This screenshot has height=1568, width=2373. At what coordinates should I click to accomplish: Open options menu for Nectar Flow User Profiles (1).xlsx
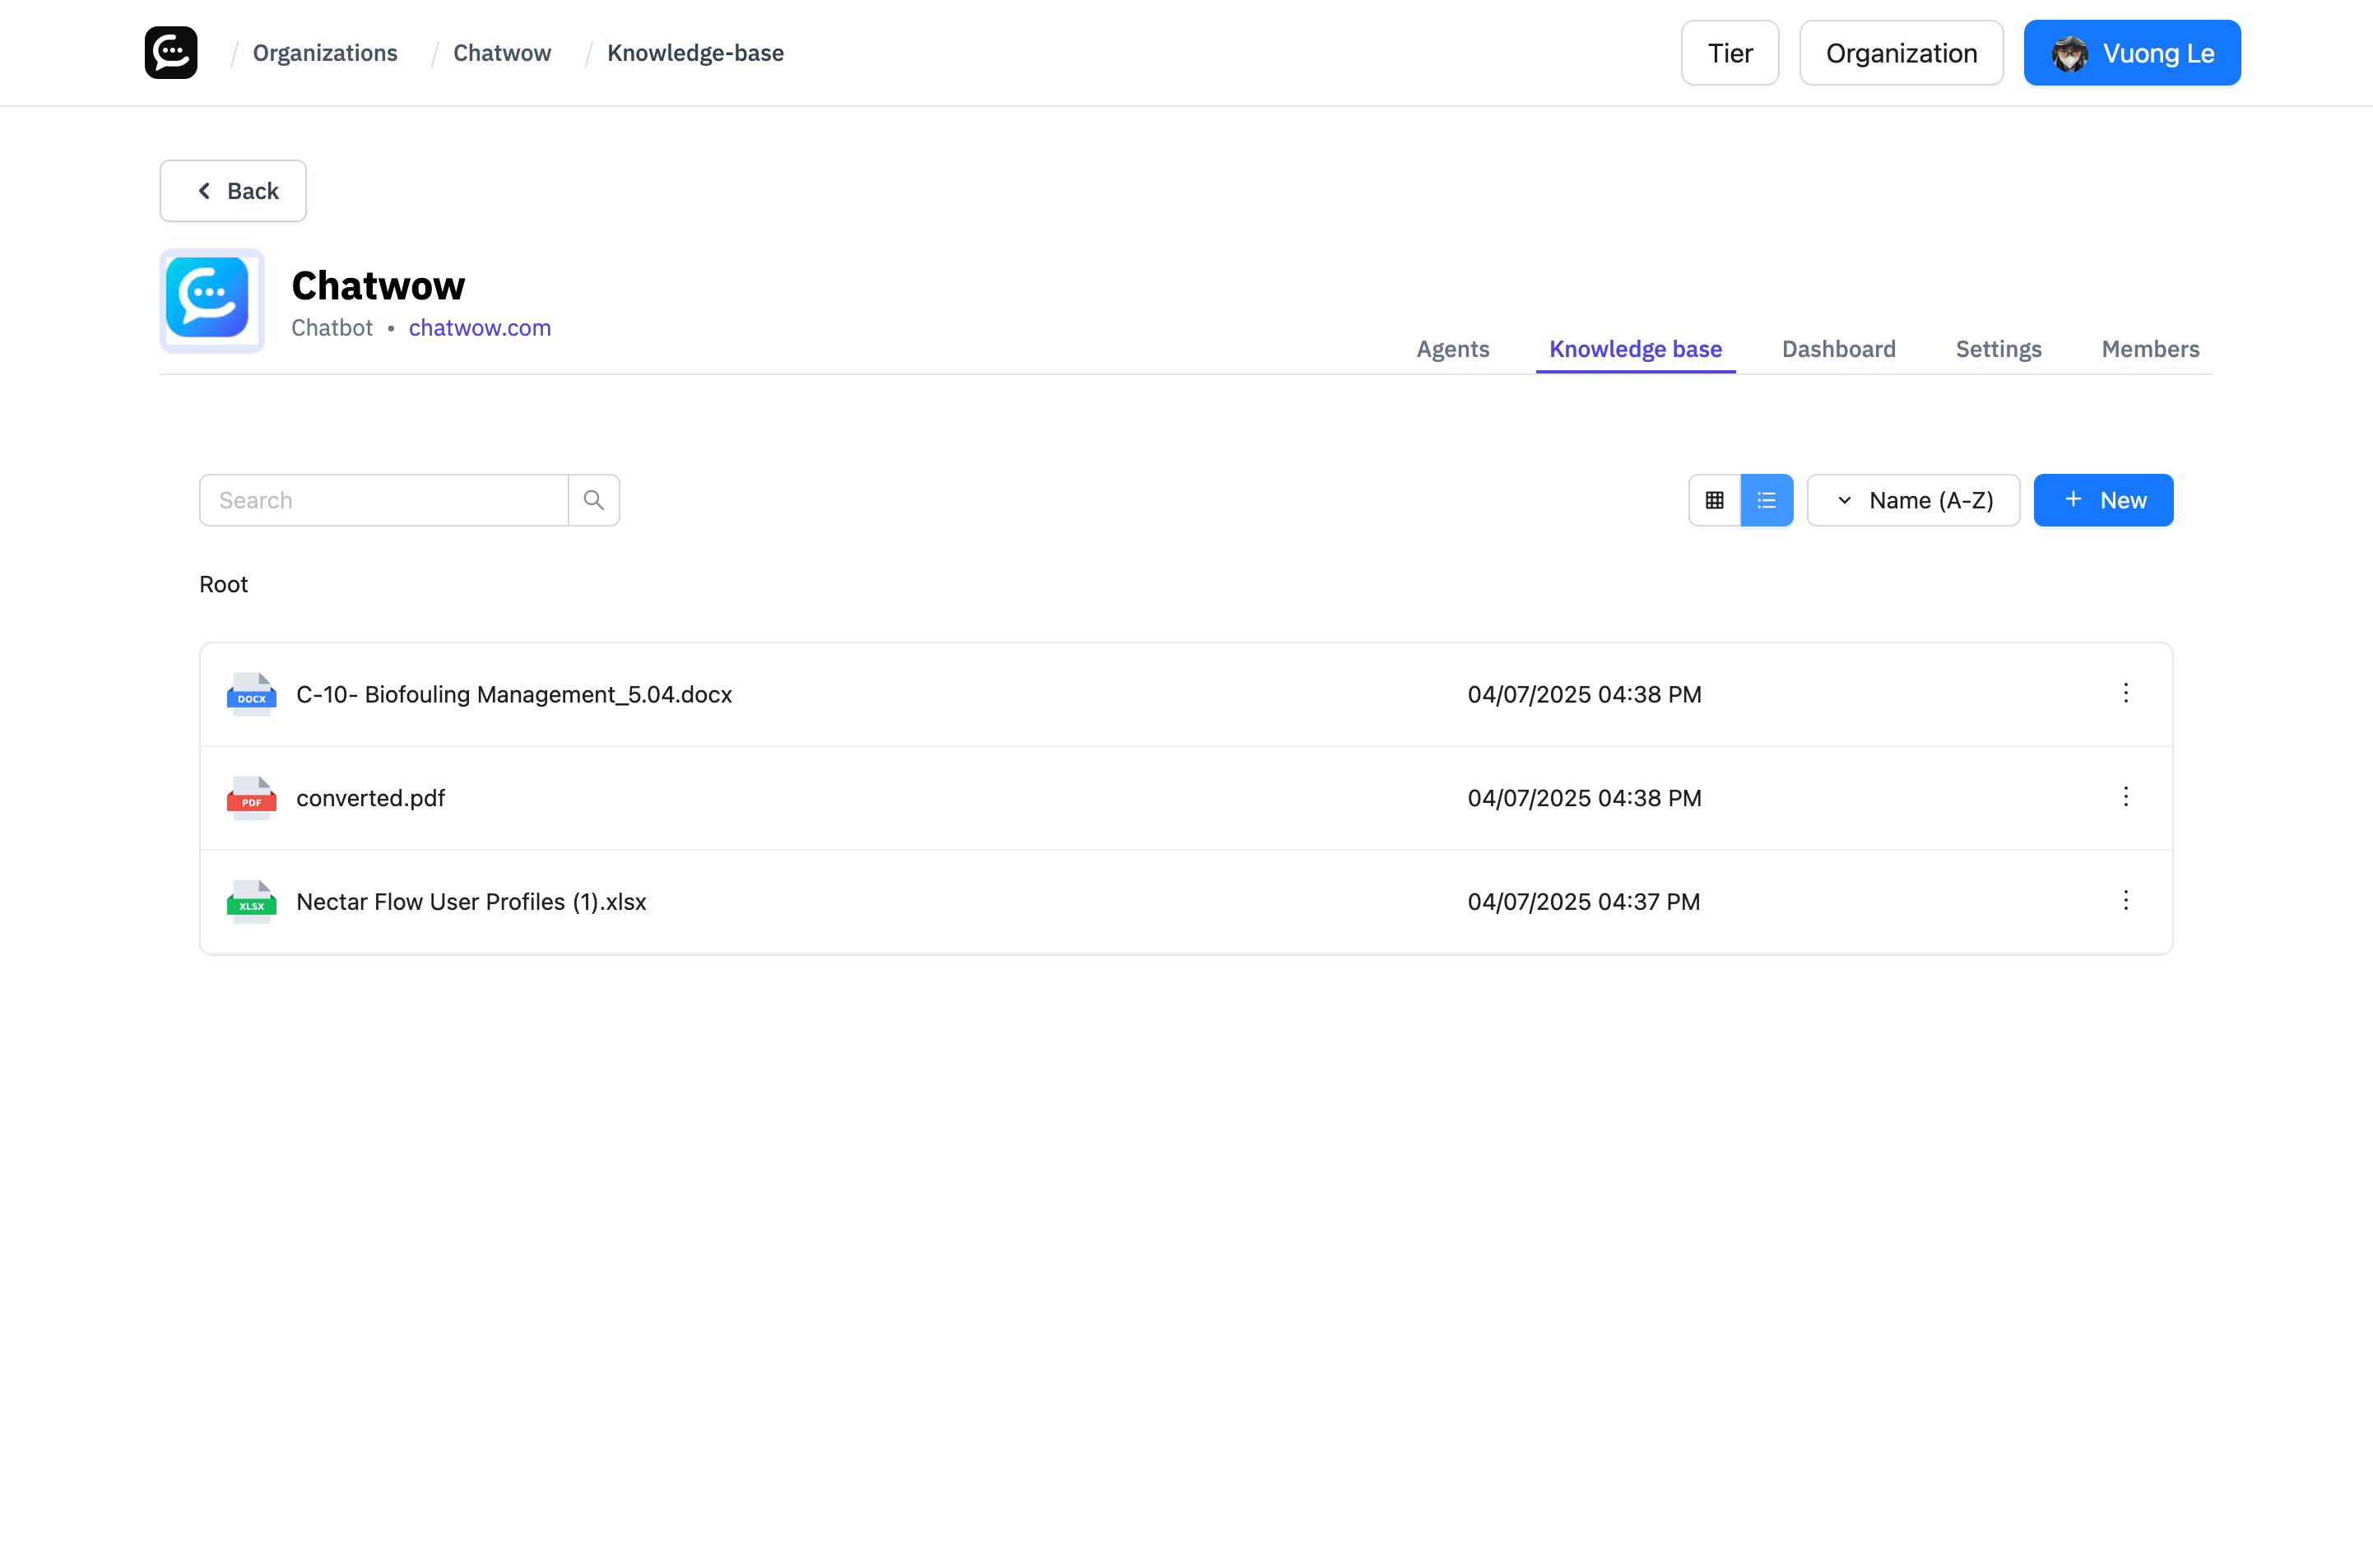pos(2126,900)
